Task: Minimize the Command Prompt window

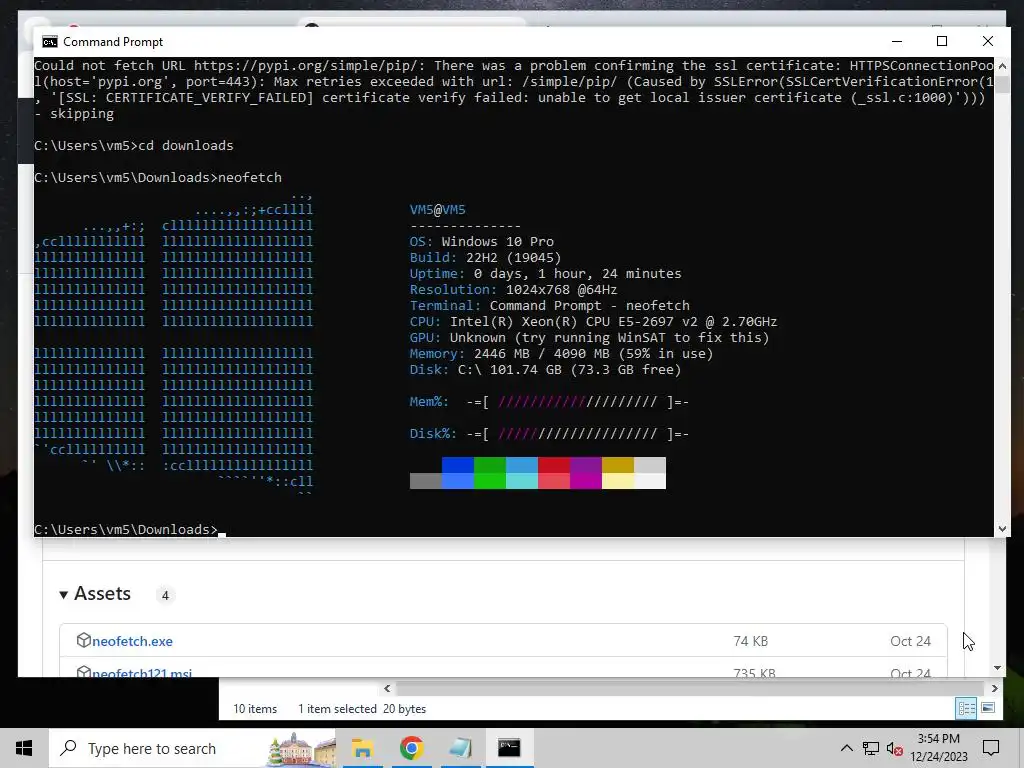Action: click(897, 42)
